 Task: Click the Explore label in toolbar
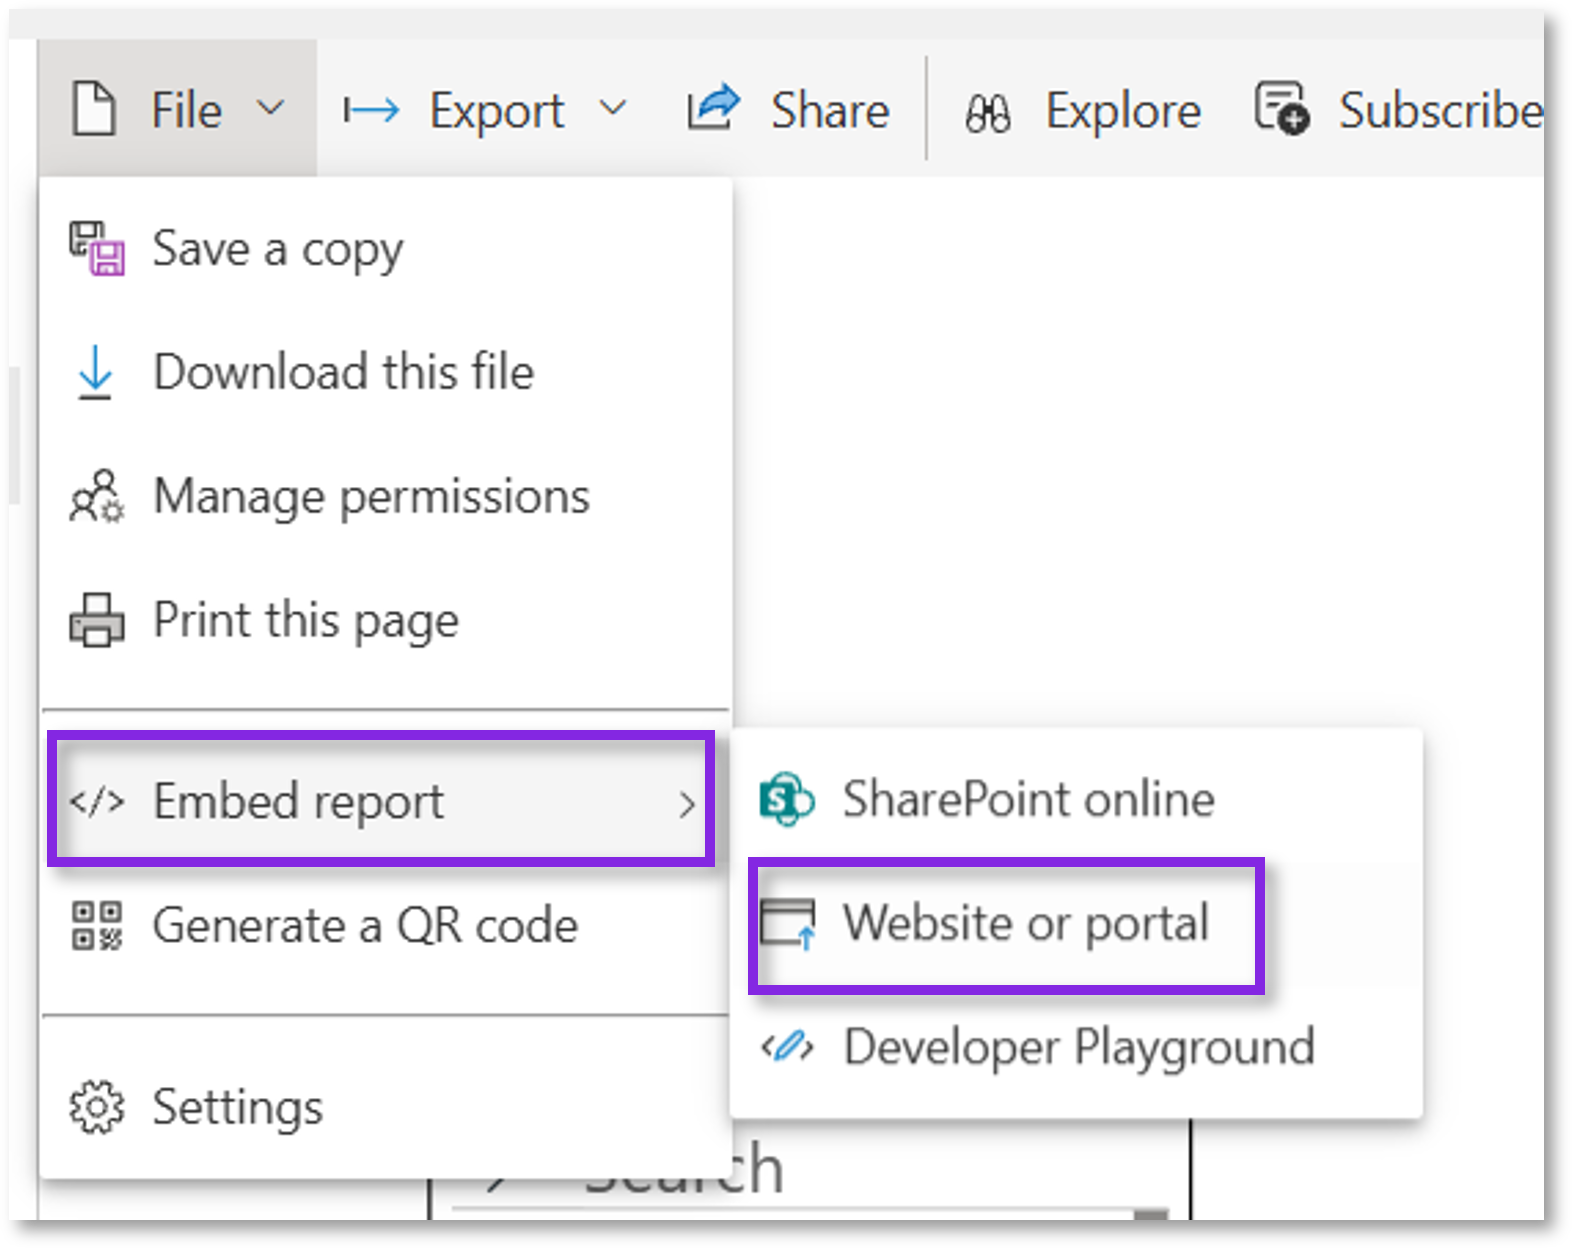pyautogui.click(x=1123, y=110)
